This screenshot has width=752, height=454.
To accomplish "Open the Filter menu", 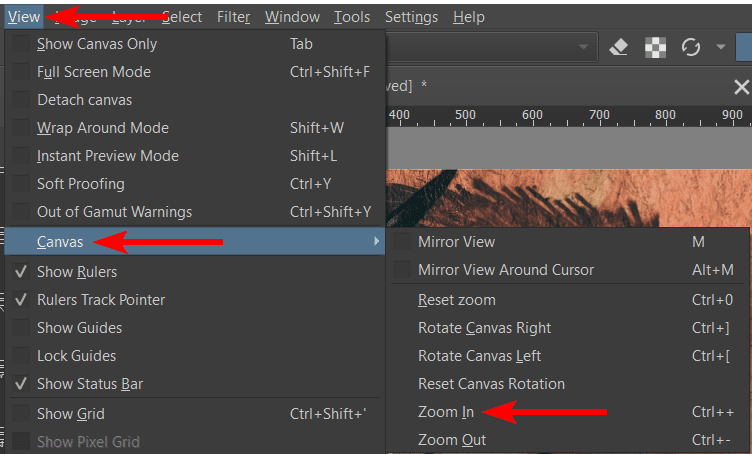I will (x=233, y=17).
